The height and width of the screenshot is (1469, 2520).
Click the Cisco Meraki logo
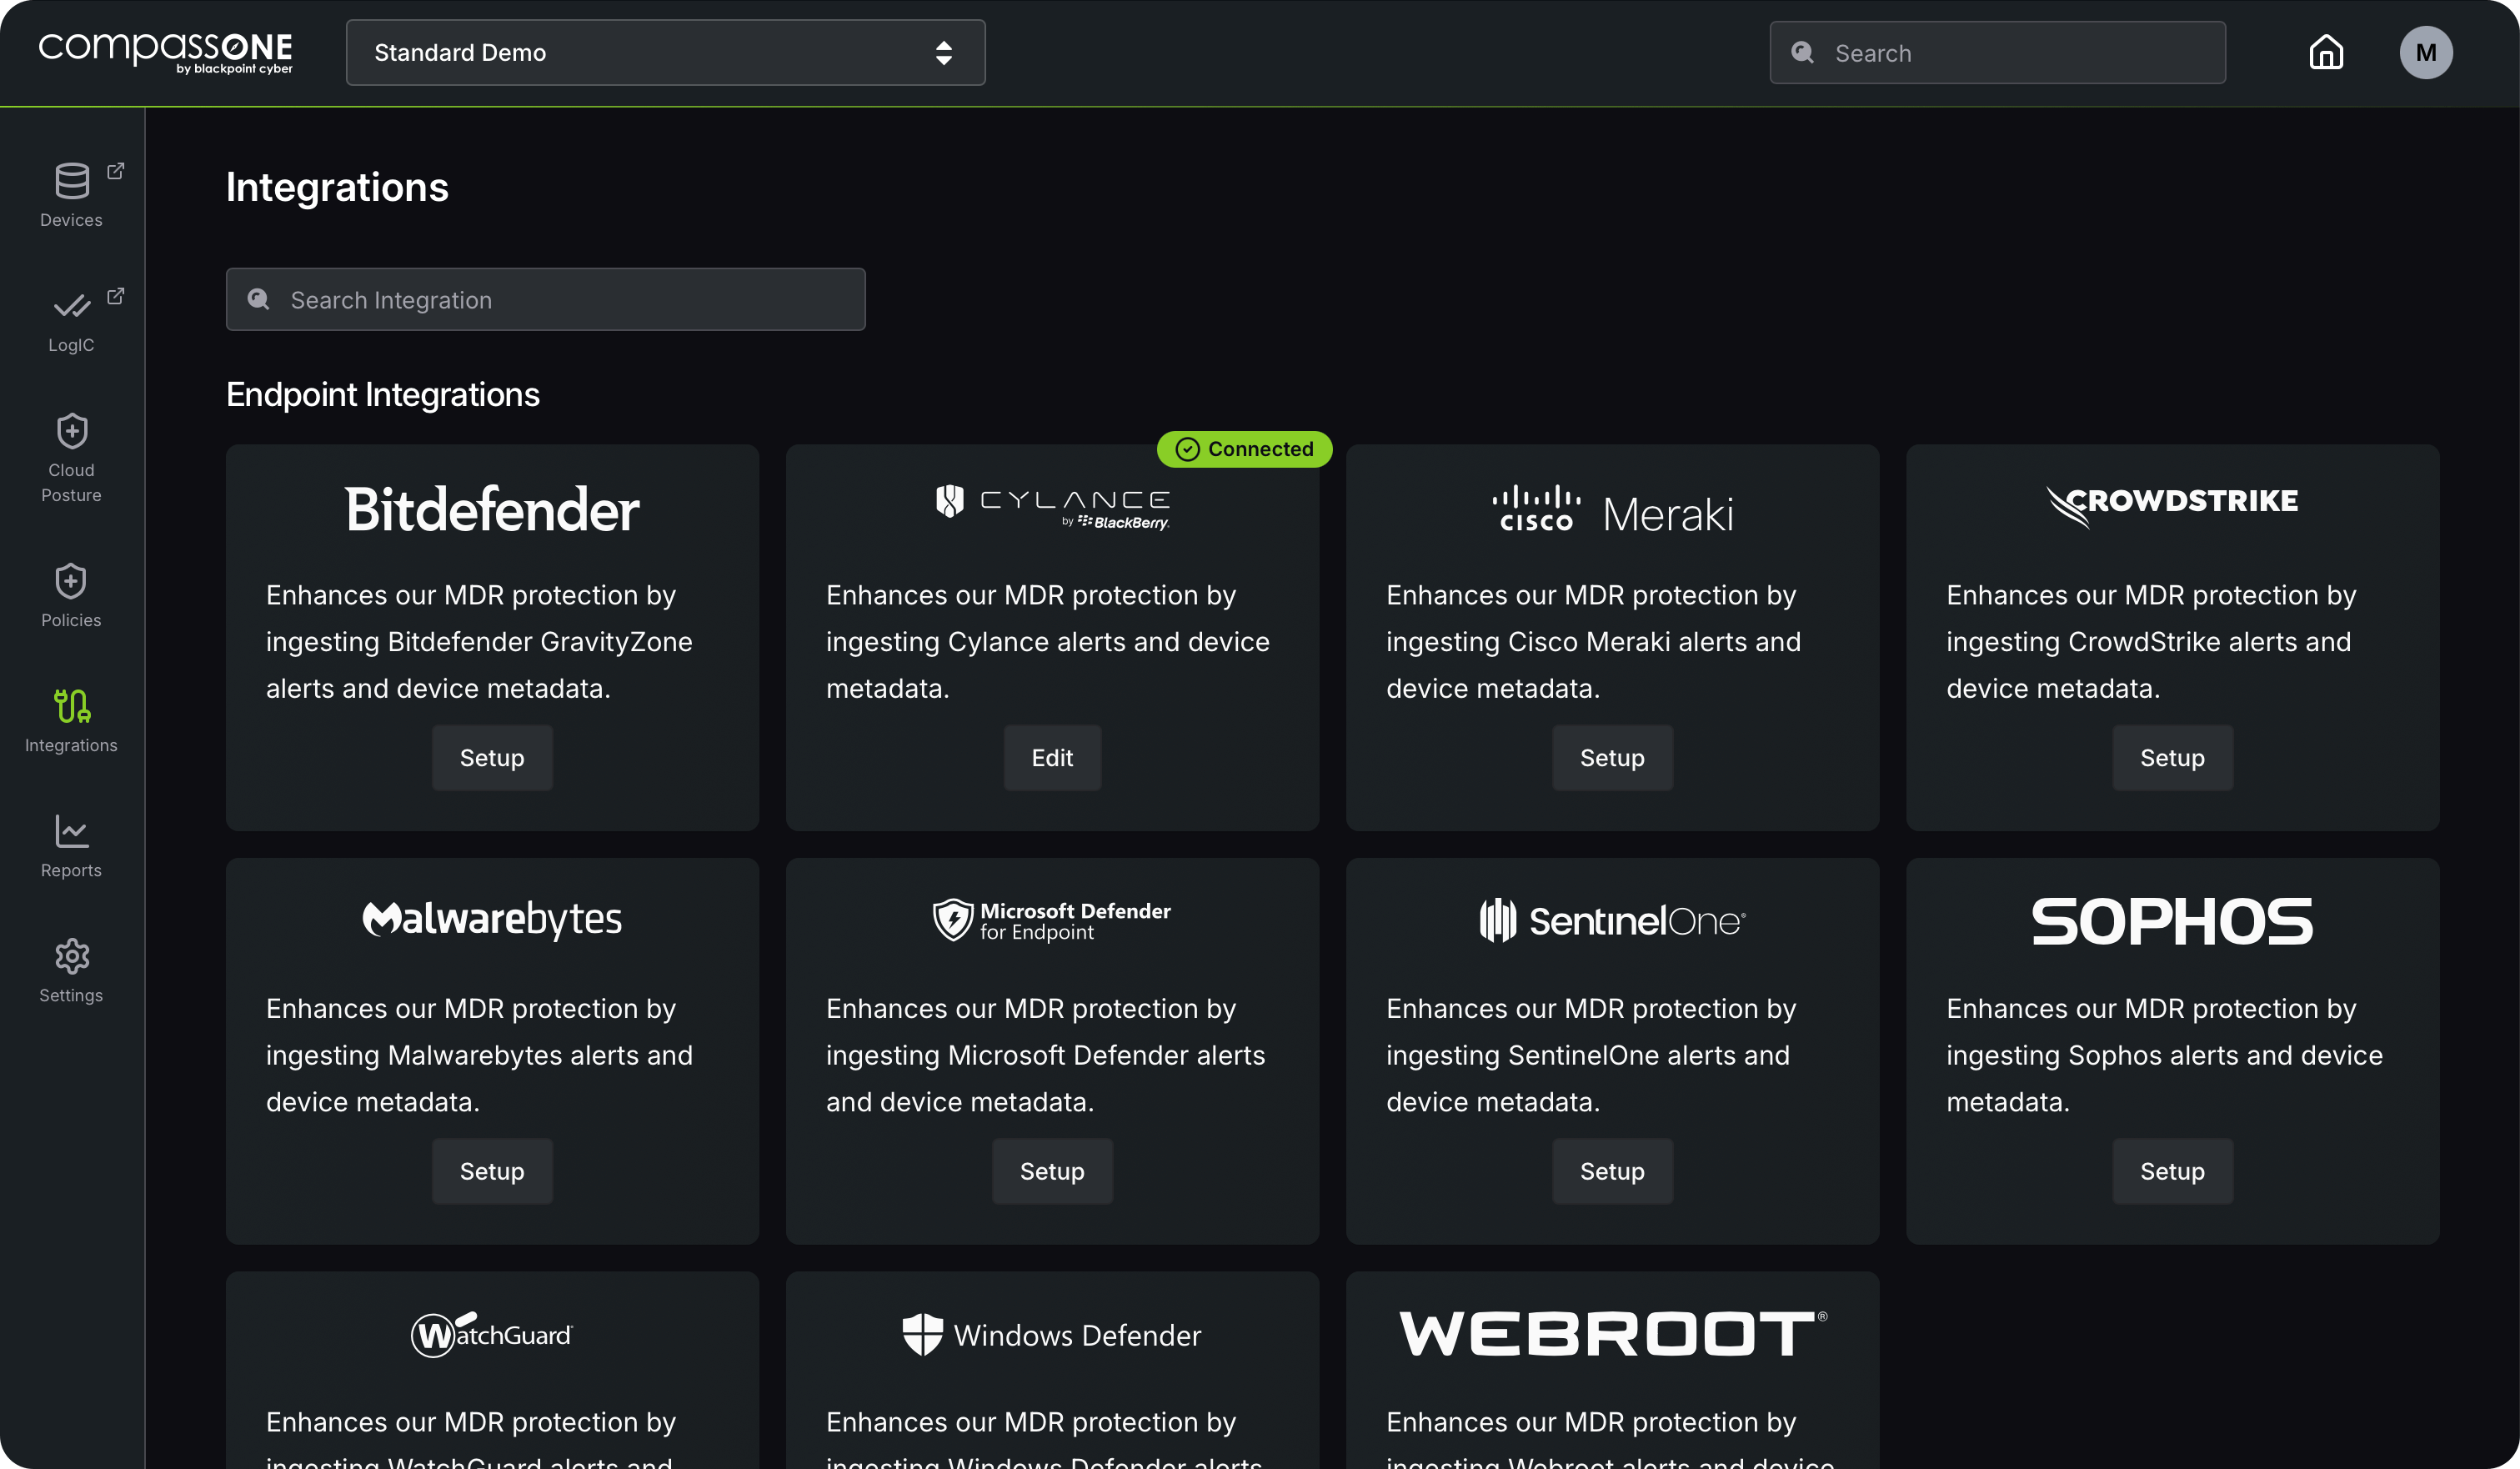[x=1612, y=510]
